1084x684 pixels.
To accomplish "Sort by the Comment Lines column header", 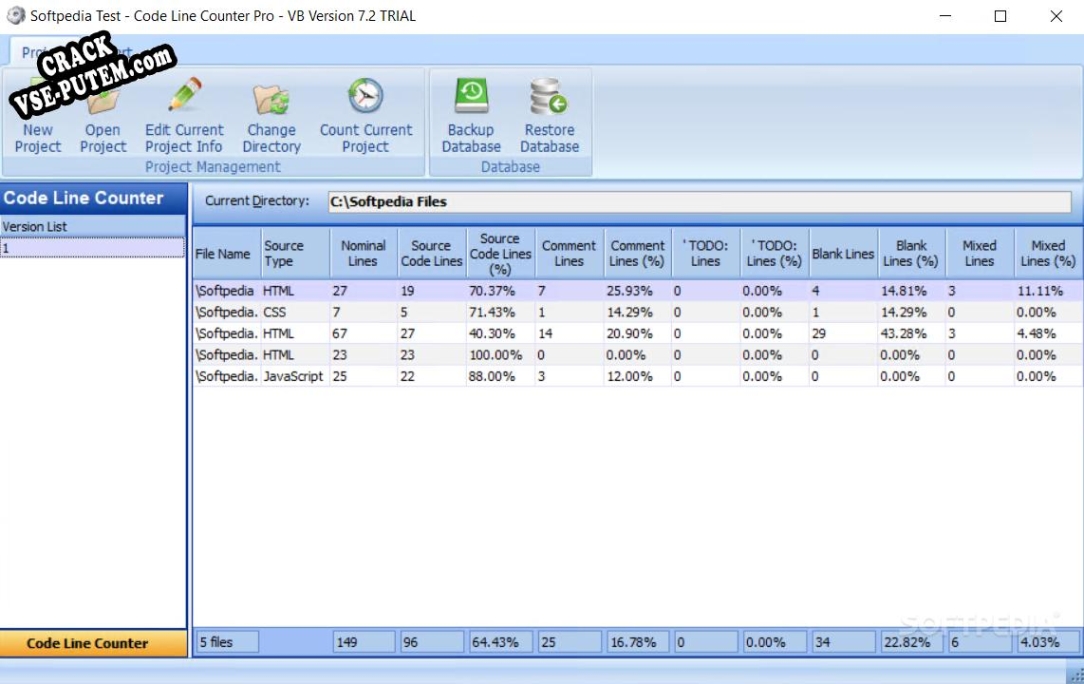I will pyautogui.click(x=569, y=253).
